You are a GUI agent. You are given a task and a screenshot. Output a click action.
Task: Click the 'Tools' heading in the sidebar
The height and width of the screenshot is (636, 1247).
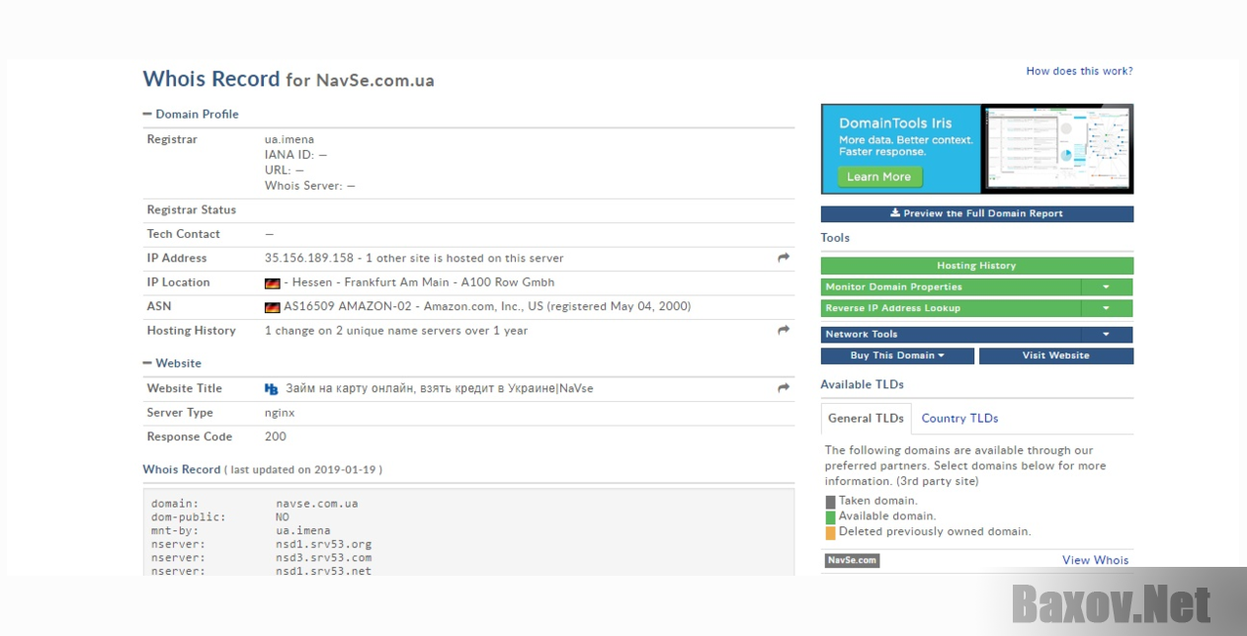click(x=835, y=238)
